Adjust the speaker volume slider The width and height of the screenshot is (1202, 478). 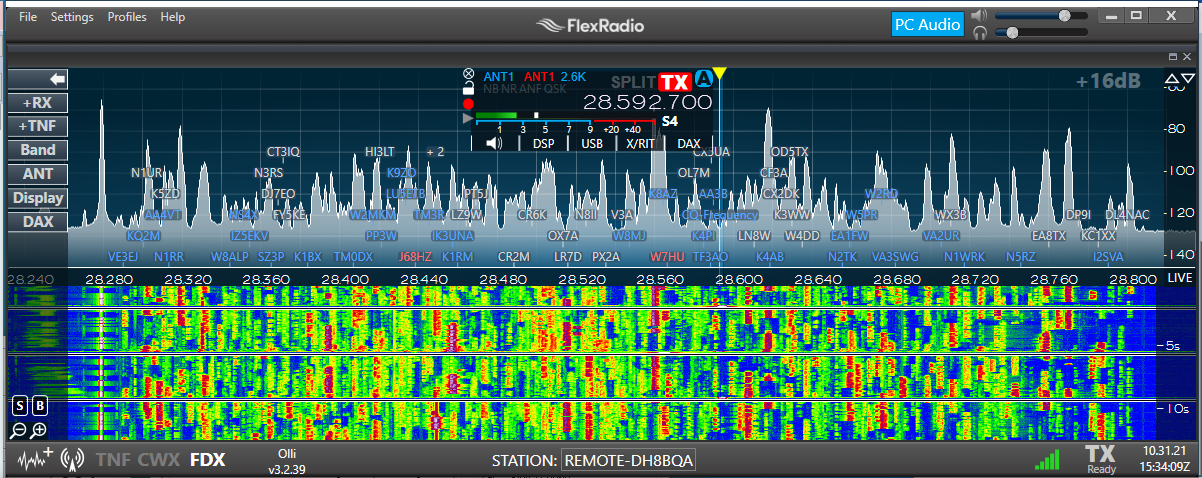point(1042,15)
